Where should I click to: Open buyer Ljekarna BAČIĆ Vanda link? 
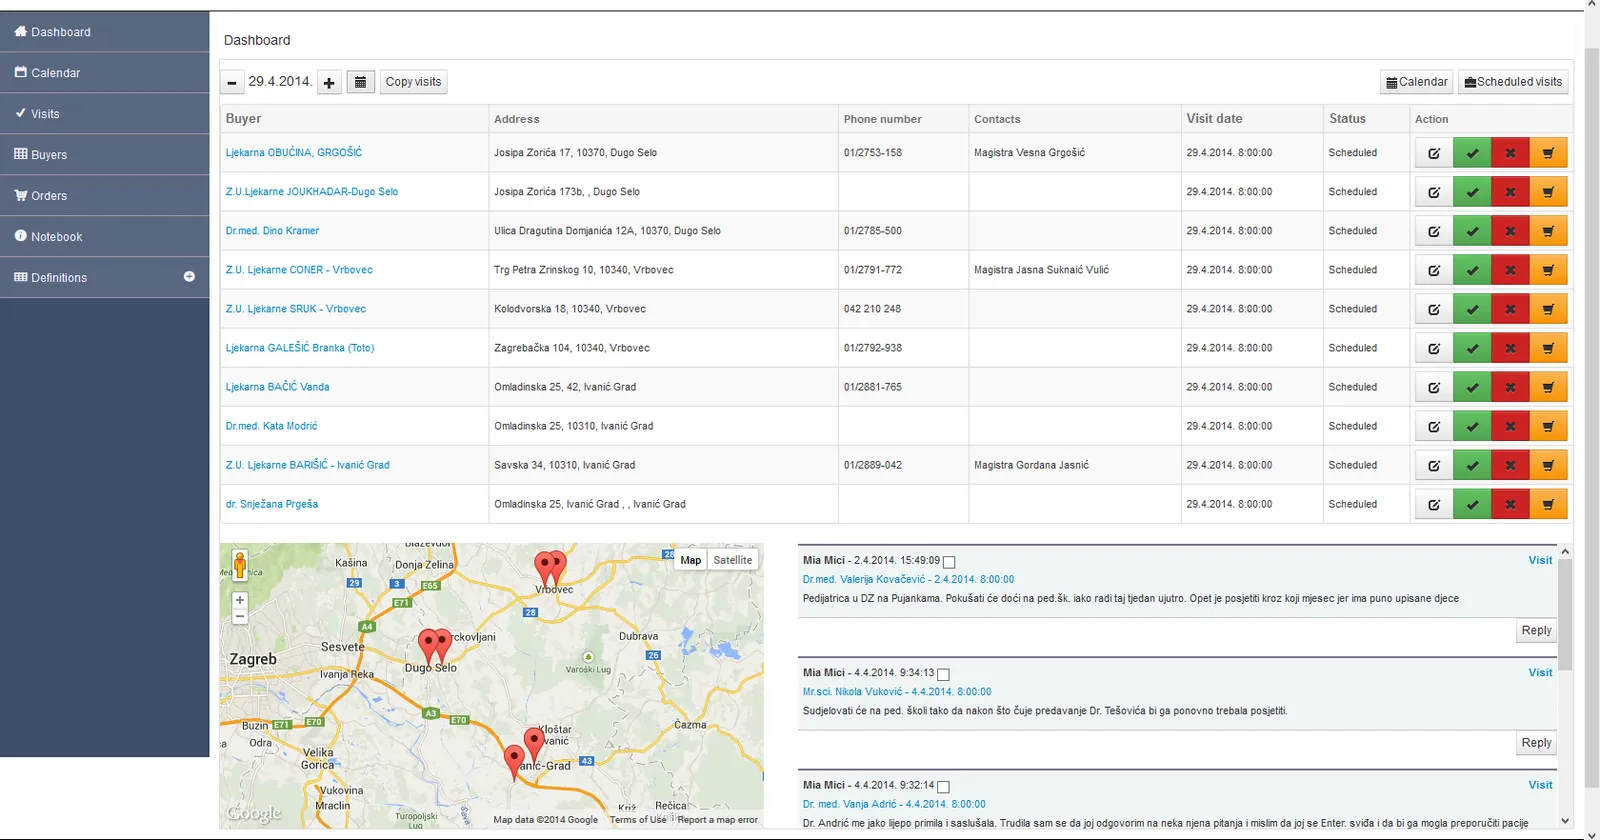pyautogui.click(x=277, y=387)
